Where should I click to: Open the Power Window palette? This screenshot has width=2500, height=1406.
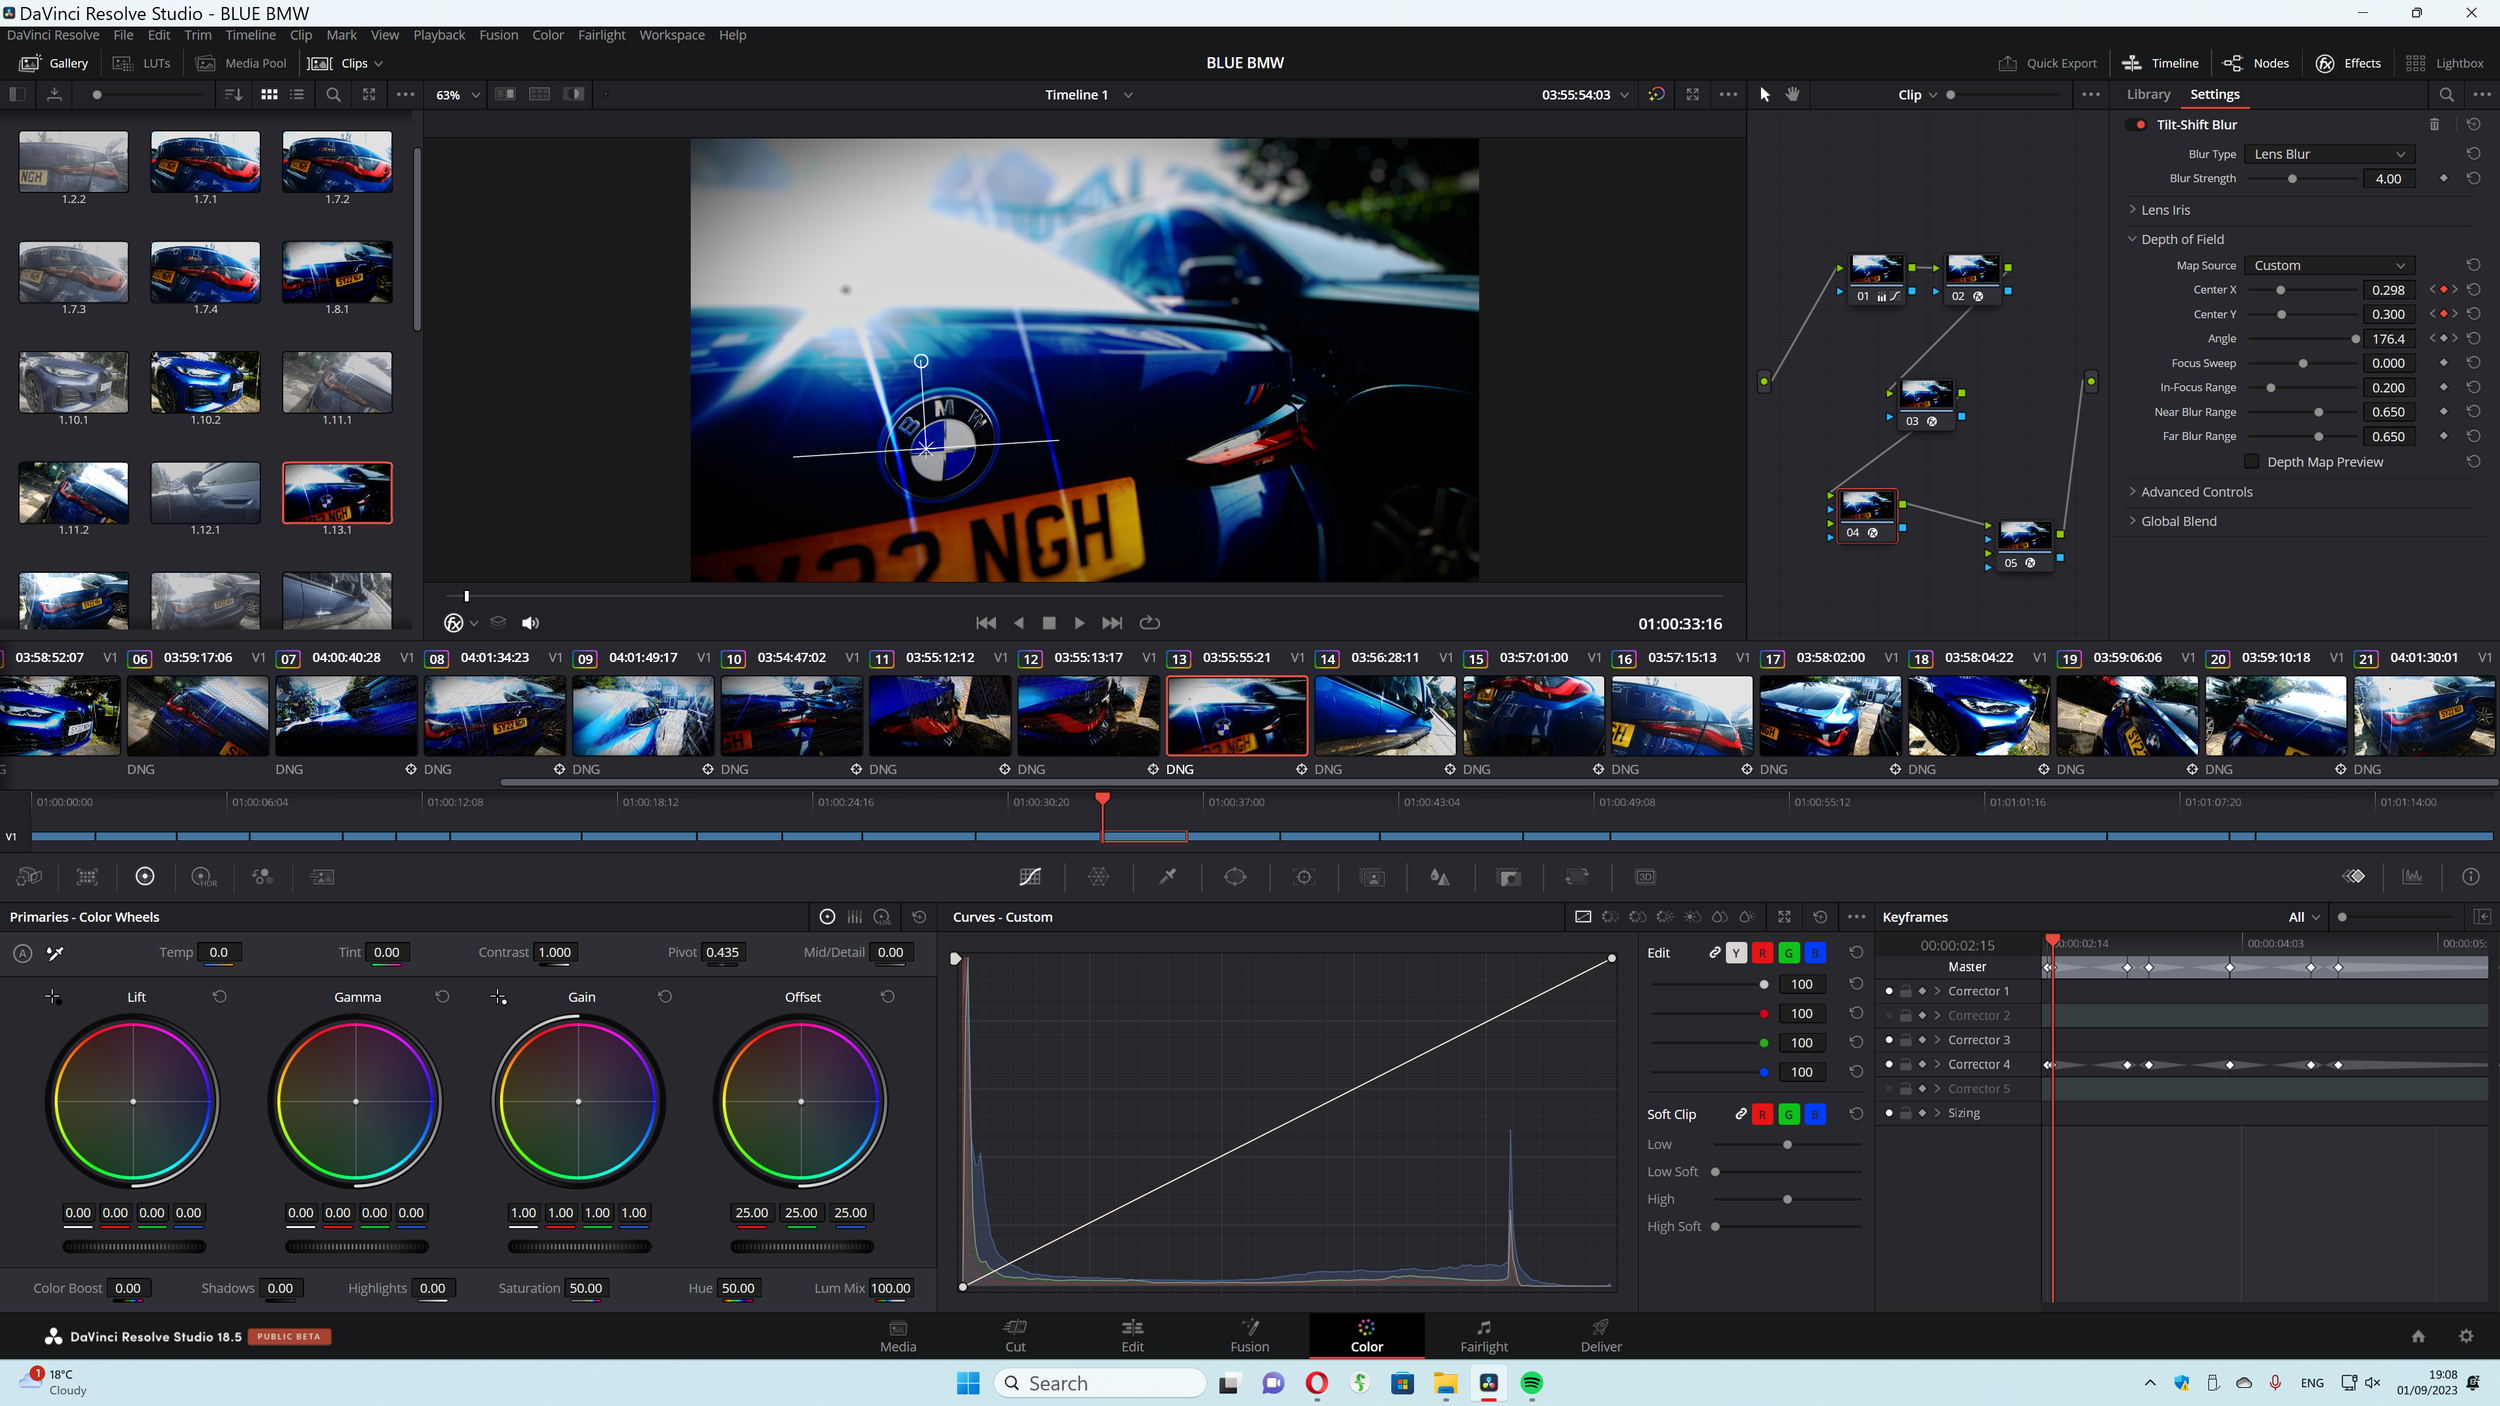click(1235, 877)
